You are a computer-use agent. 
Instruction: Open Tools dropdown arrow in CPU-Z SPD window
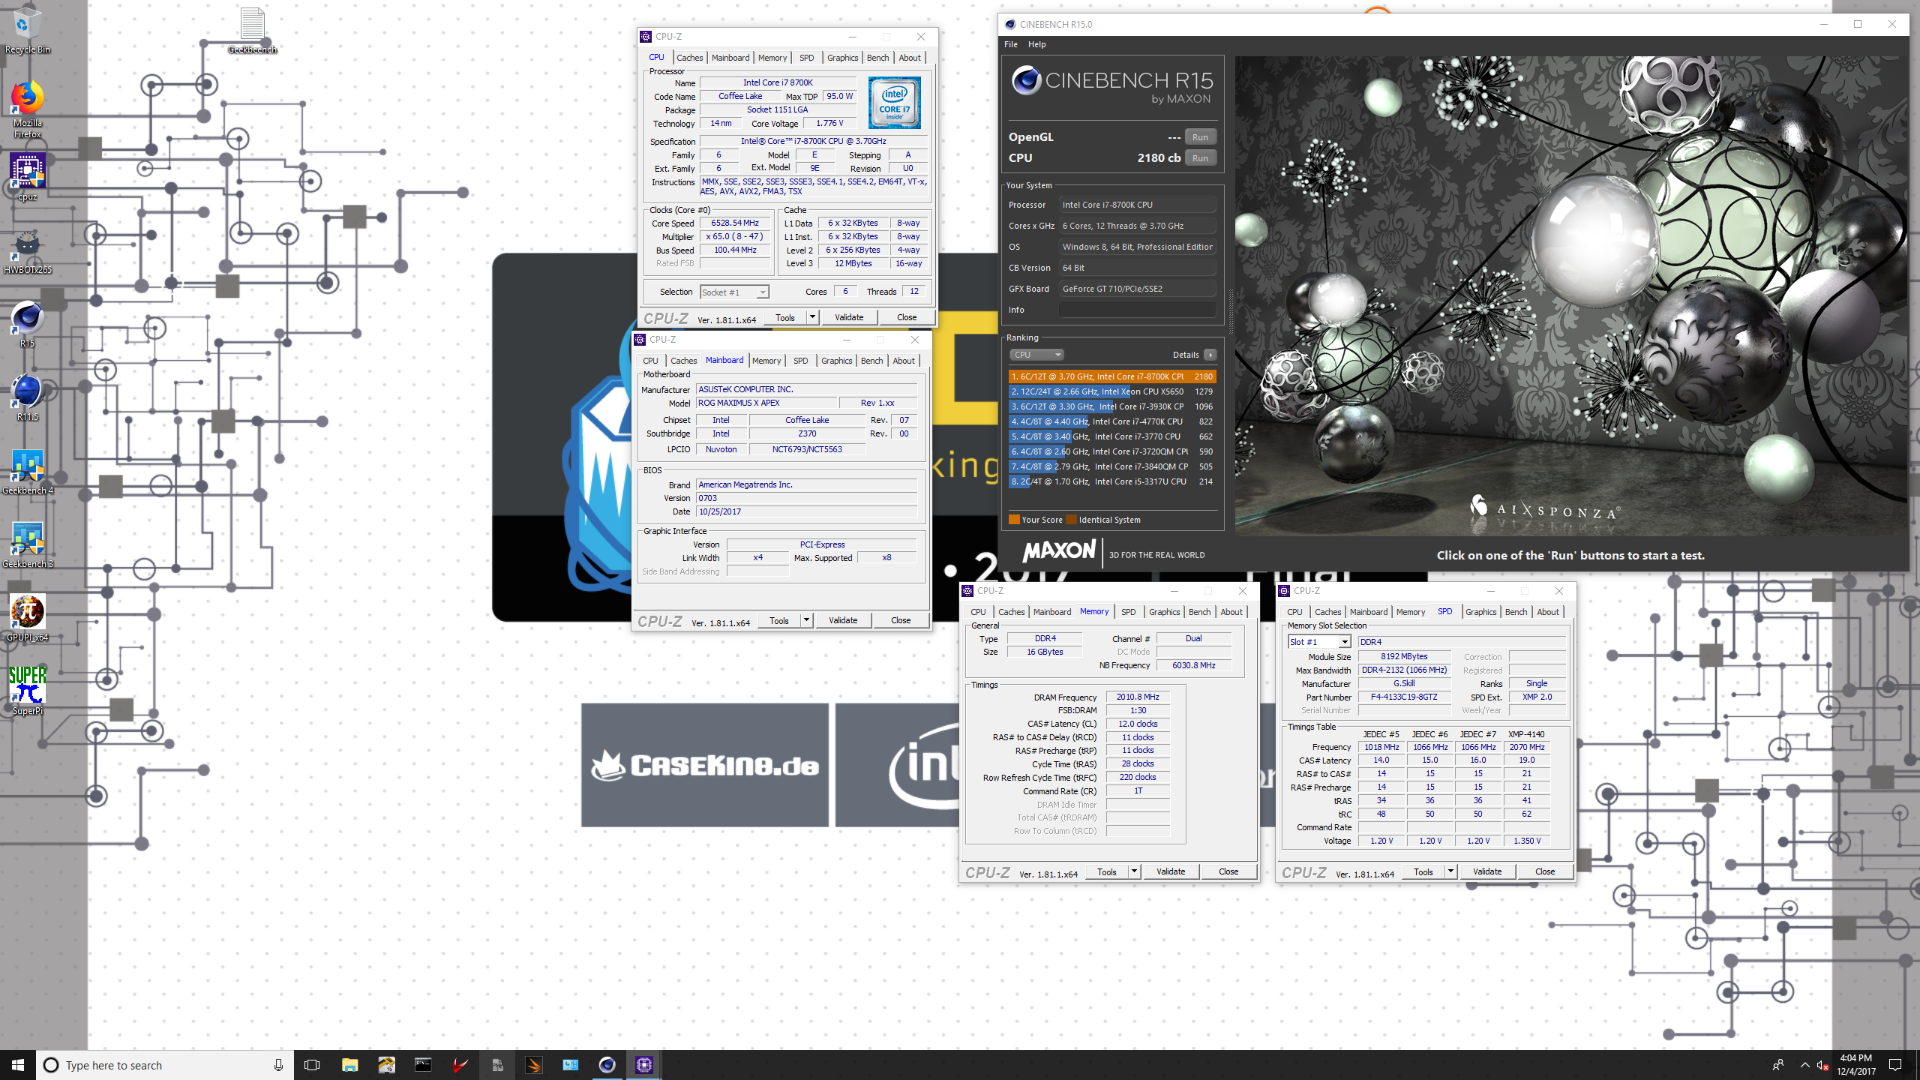[x=1450, y=871]
